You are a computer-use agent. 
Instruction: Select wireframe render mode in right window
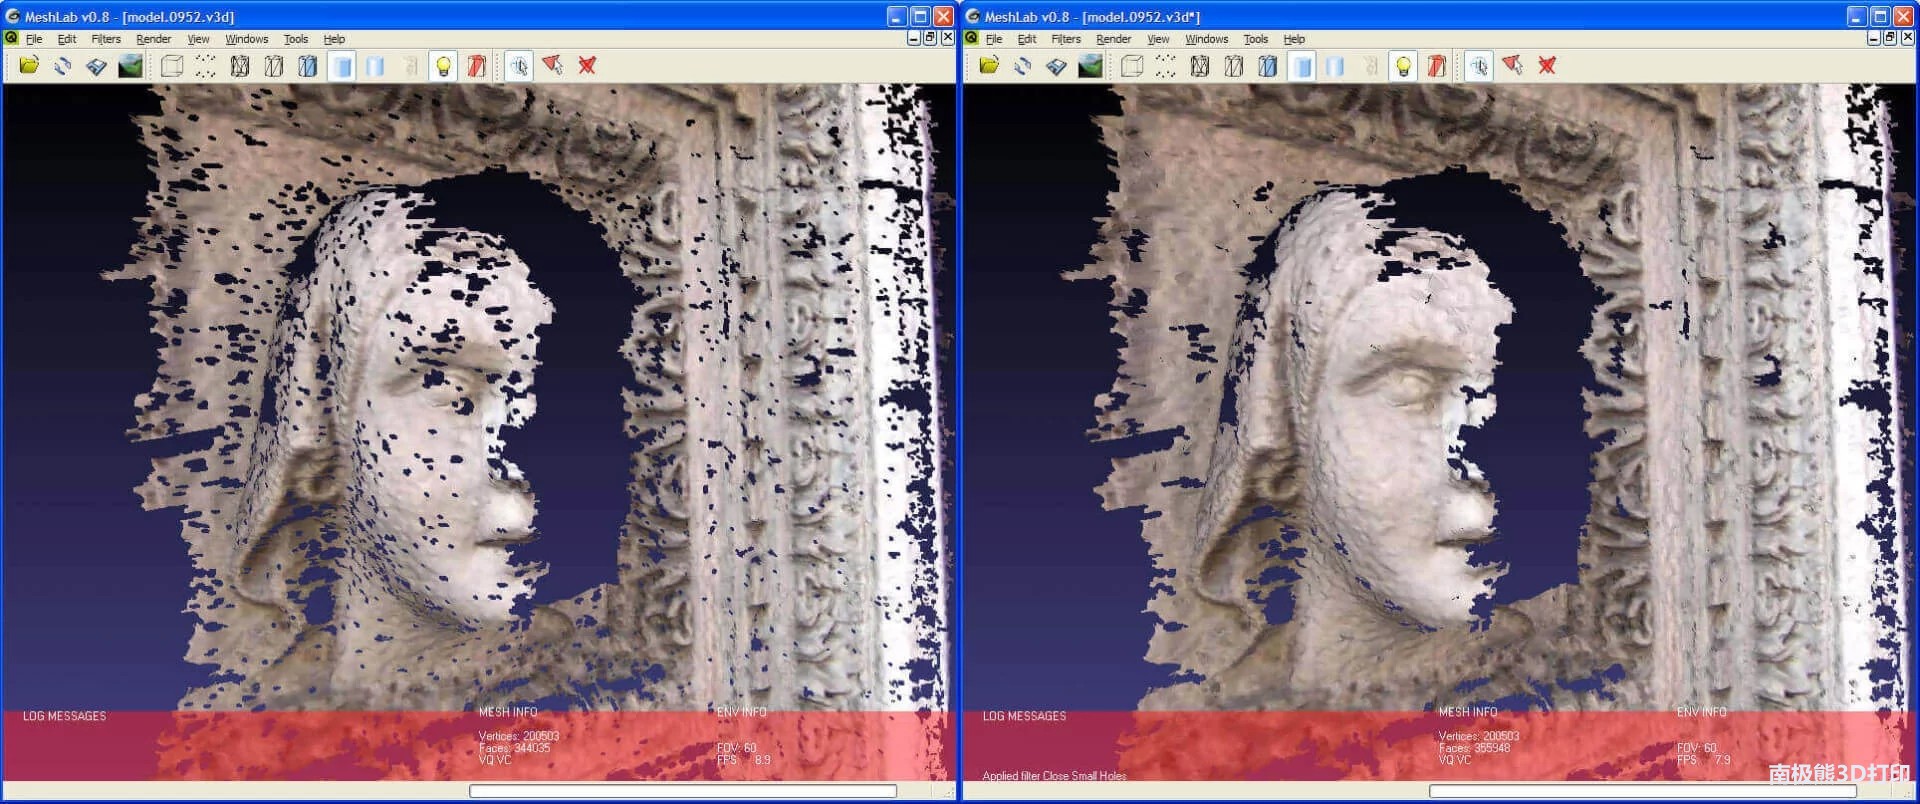1200,66
